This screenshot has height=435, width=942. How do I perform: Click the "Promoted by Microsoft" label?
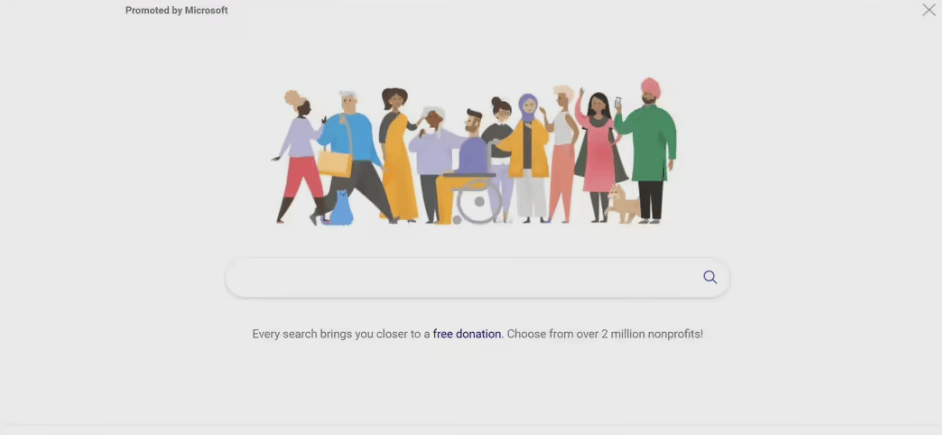[177, 10]
